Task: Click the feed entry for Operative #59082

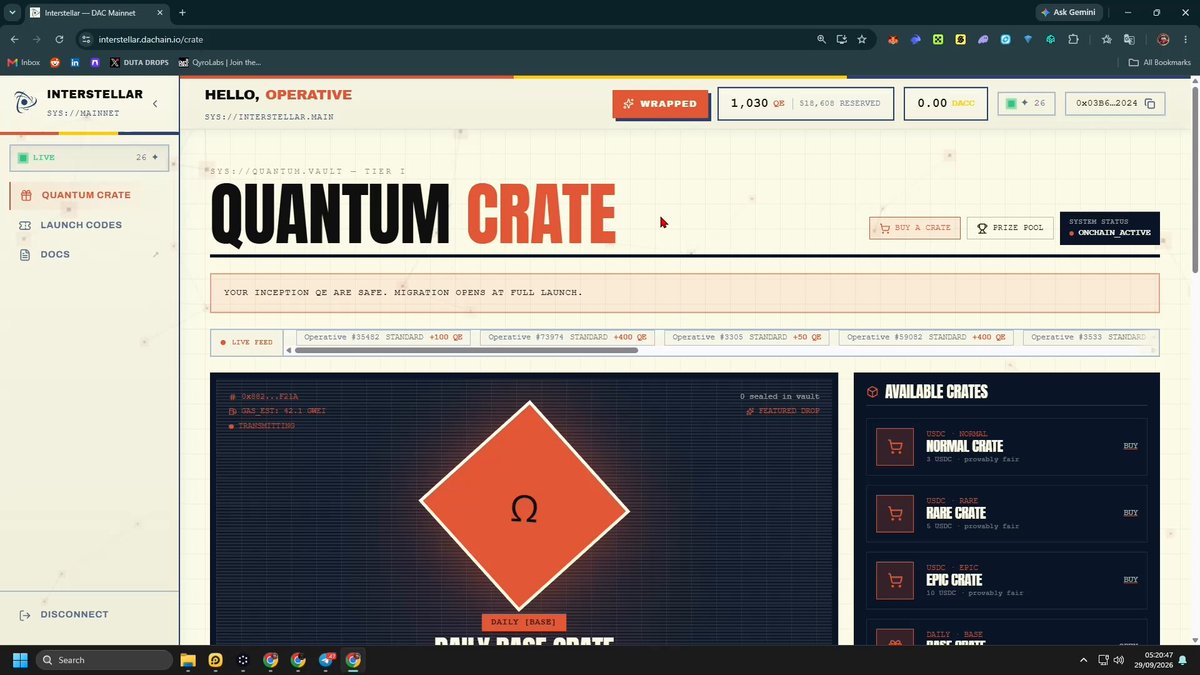Action: (x=926, y=337)
